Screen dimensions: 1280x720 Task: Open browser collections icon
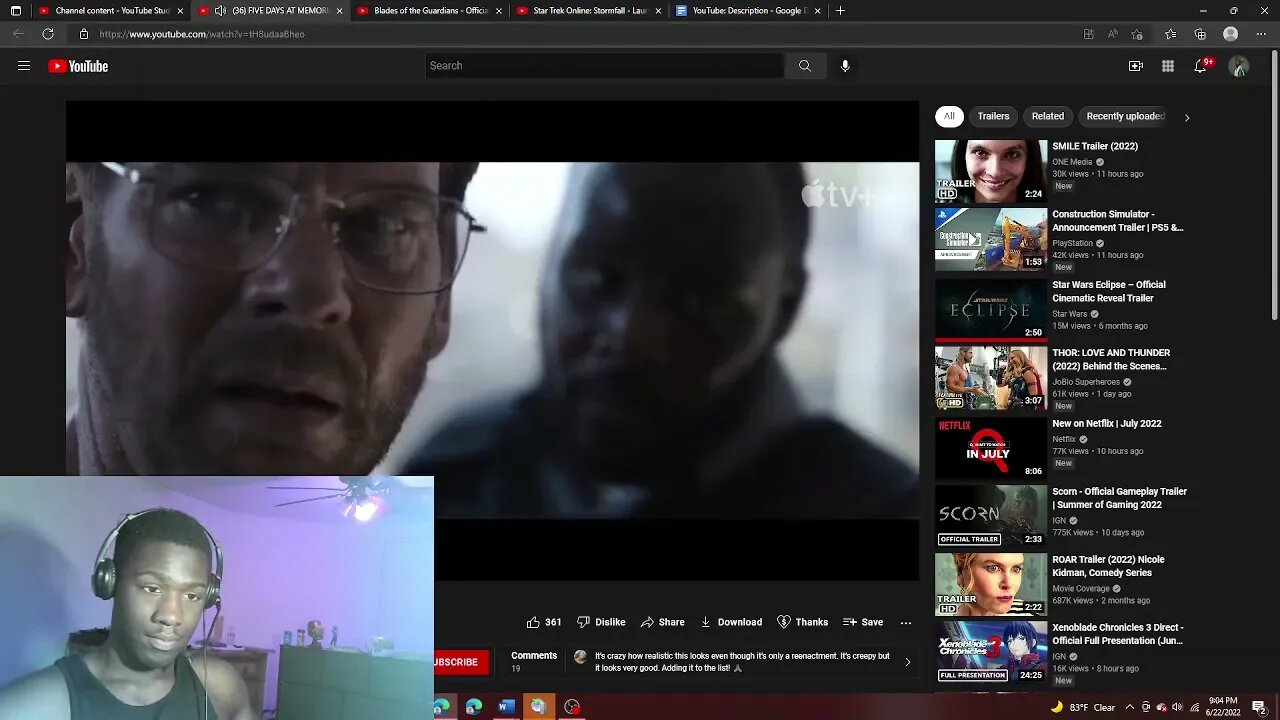(1200, 34)
